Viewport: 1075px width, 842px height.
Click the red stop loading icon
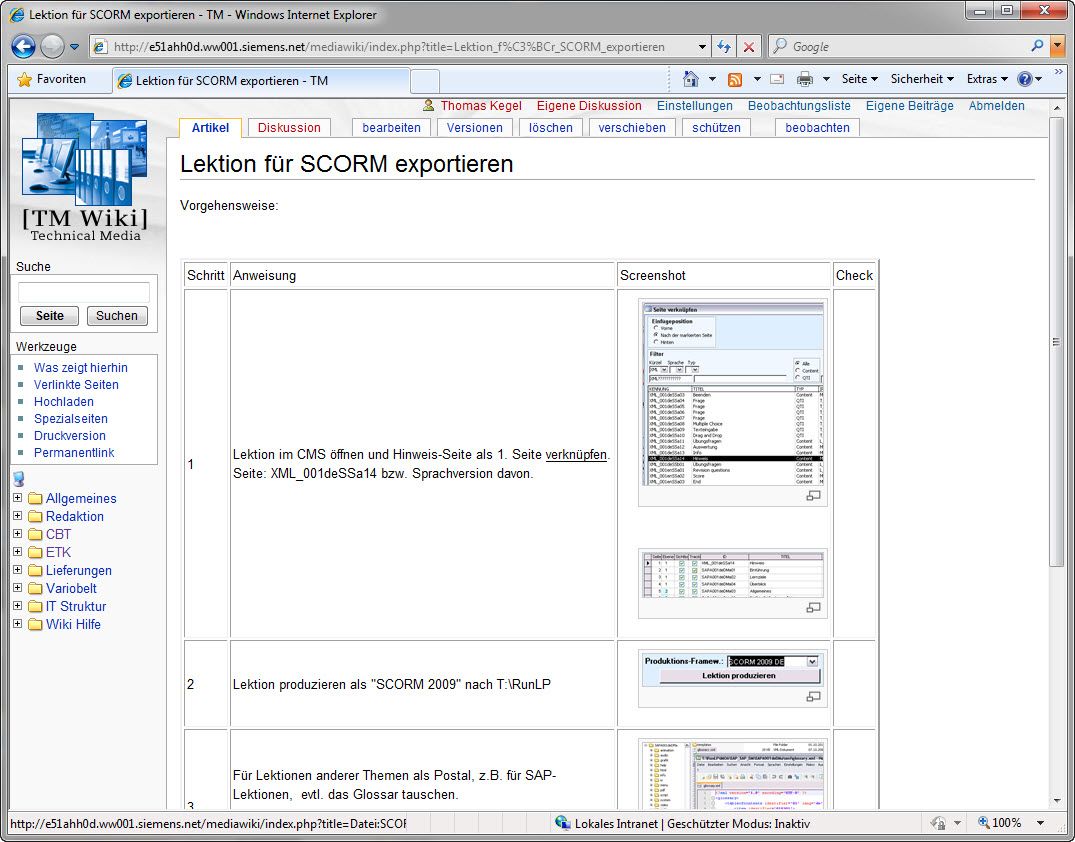click(749, 47)
